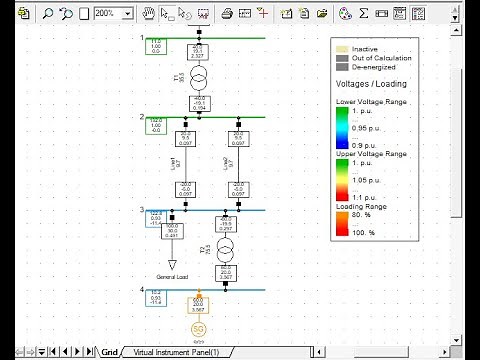The width and height of the screenshot is (480, 360).
Task: Click the generator orange result box
Action: point(198,305)
